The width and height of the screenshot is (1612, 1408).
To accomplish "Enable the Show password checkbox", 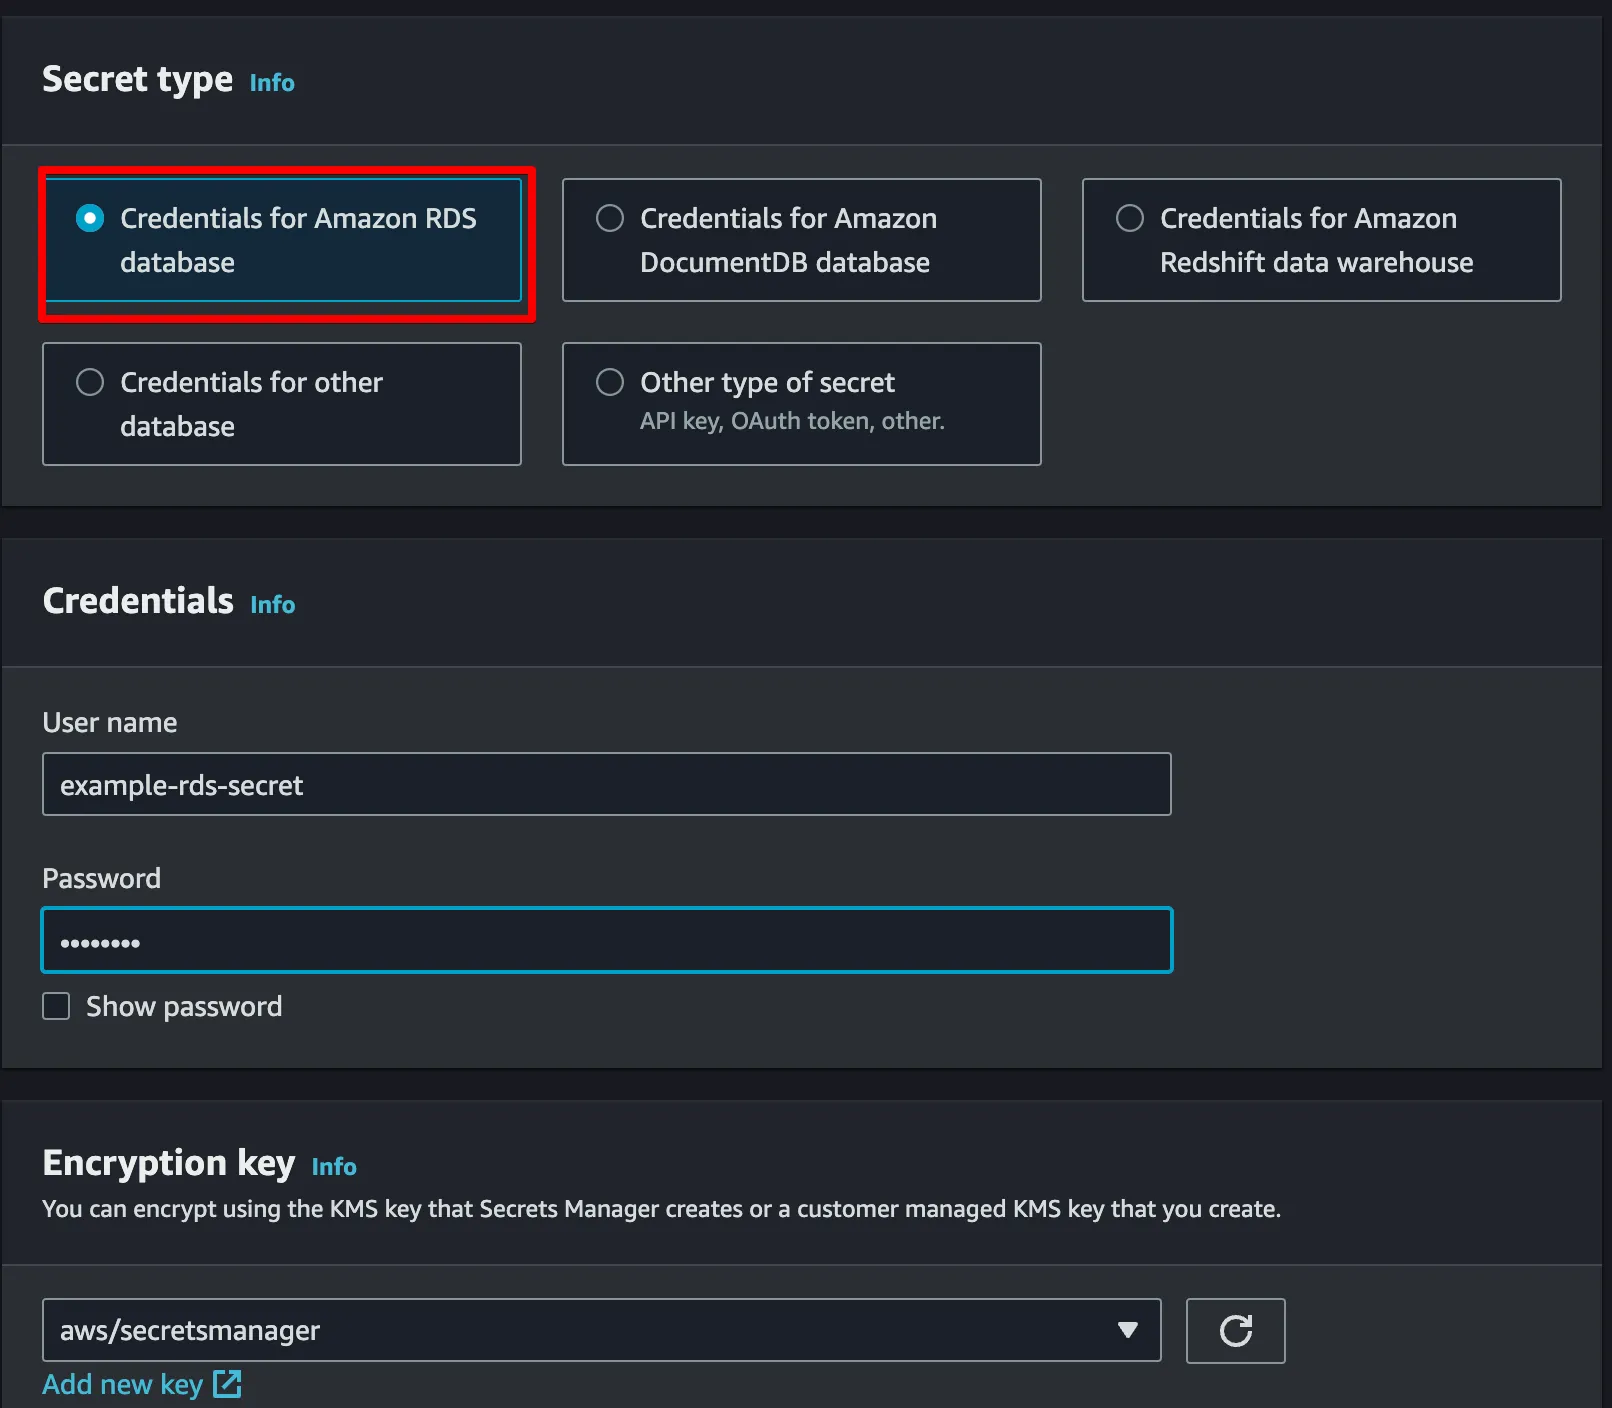I will 56,1006.
